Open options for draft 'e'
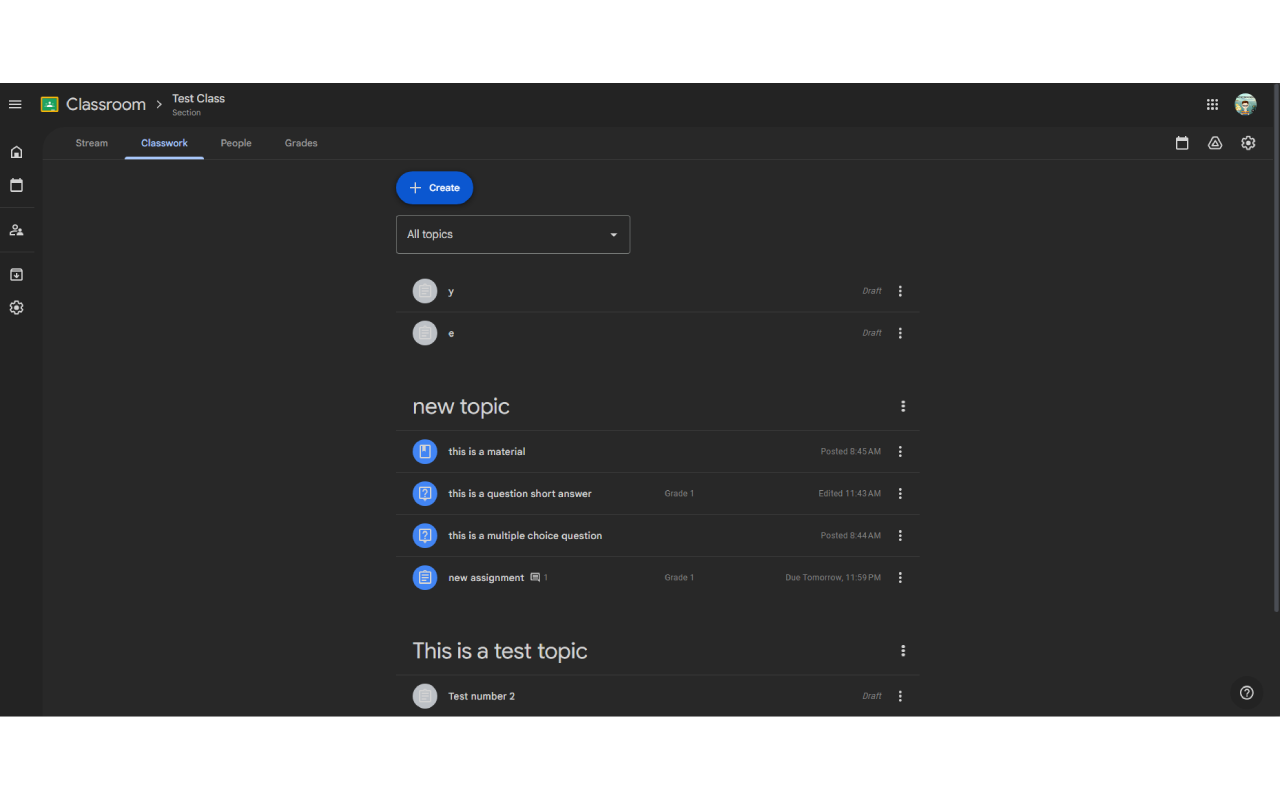 (x=900, y=333)
